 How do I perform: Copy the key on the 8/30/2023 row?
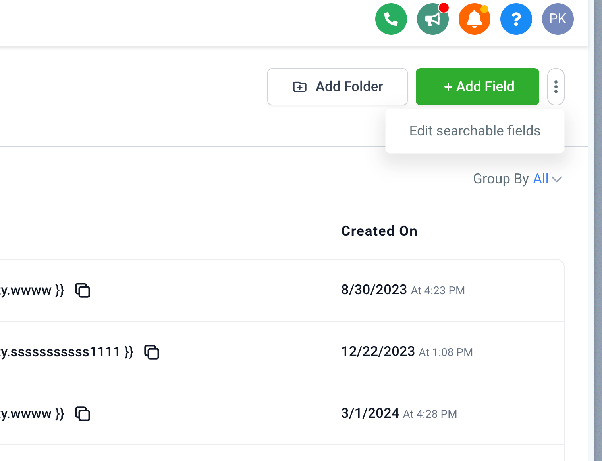tap(83, 290)
